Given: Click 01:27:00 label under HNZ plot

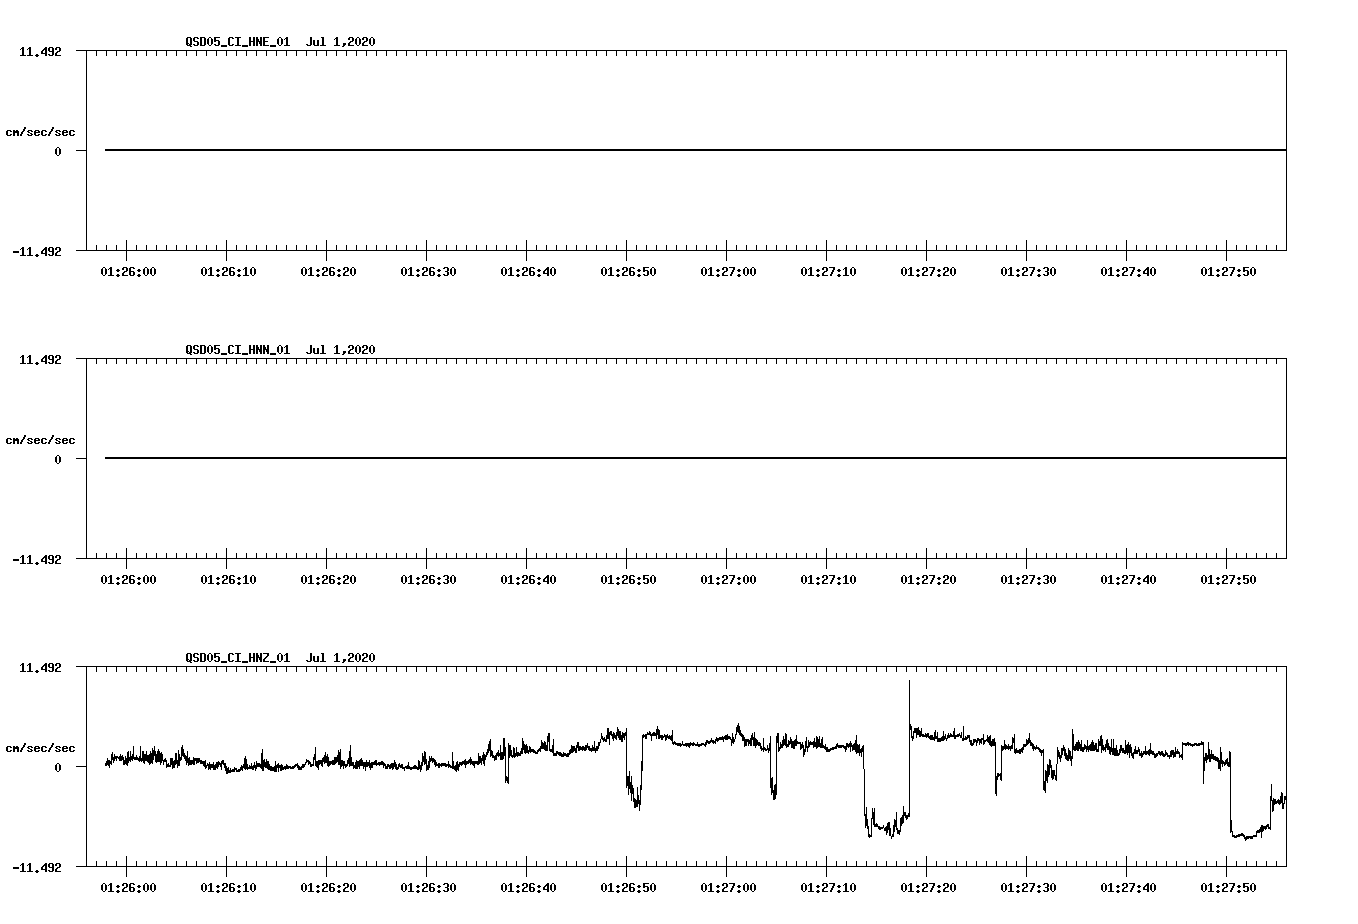Looking at the screenshot, I should pos(728,887).
